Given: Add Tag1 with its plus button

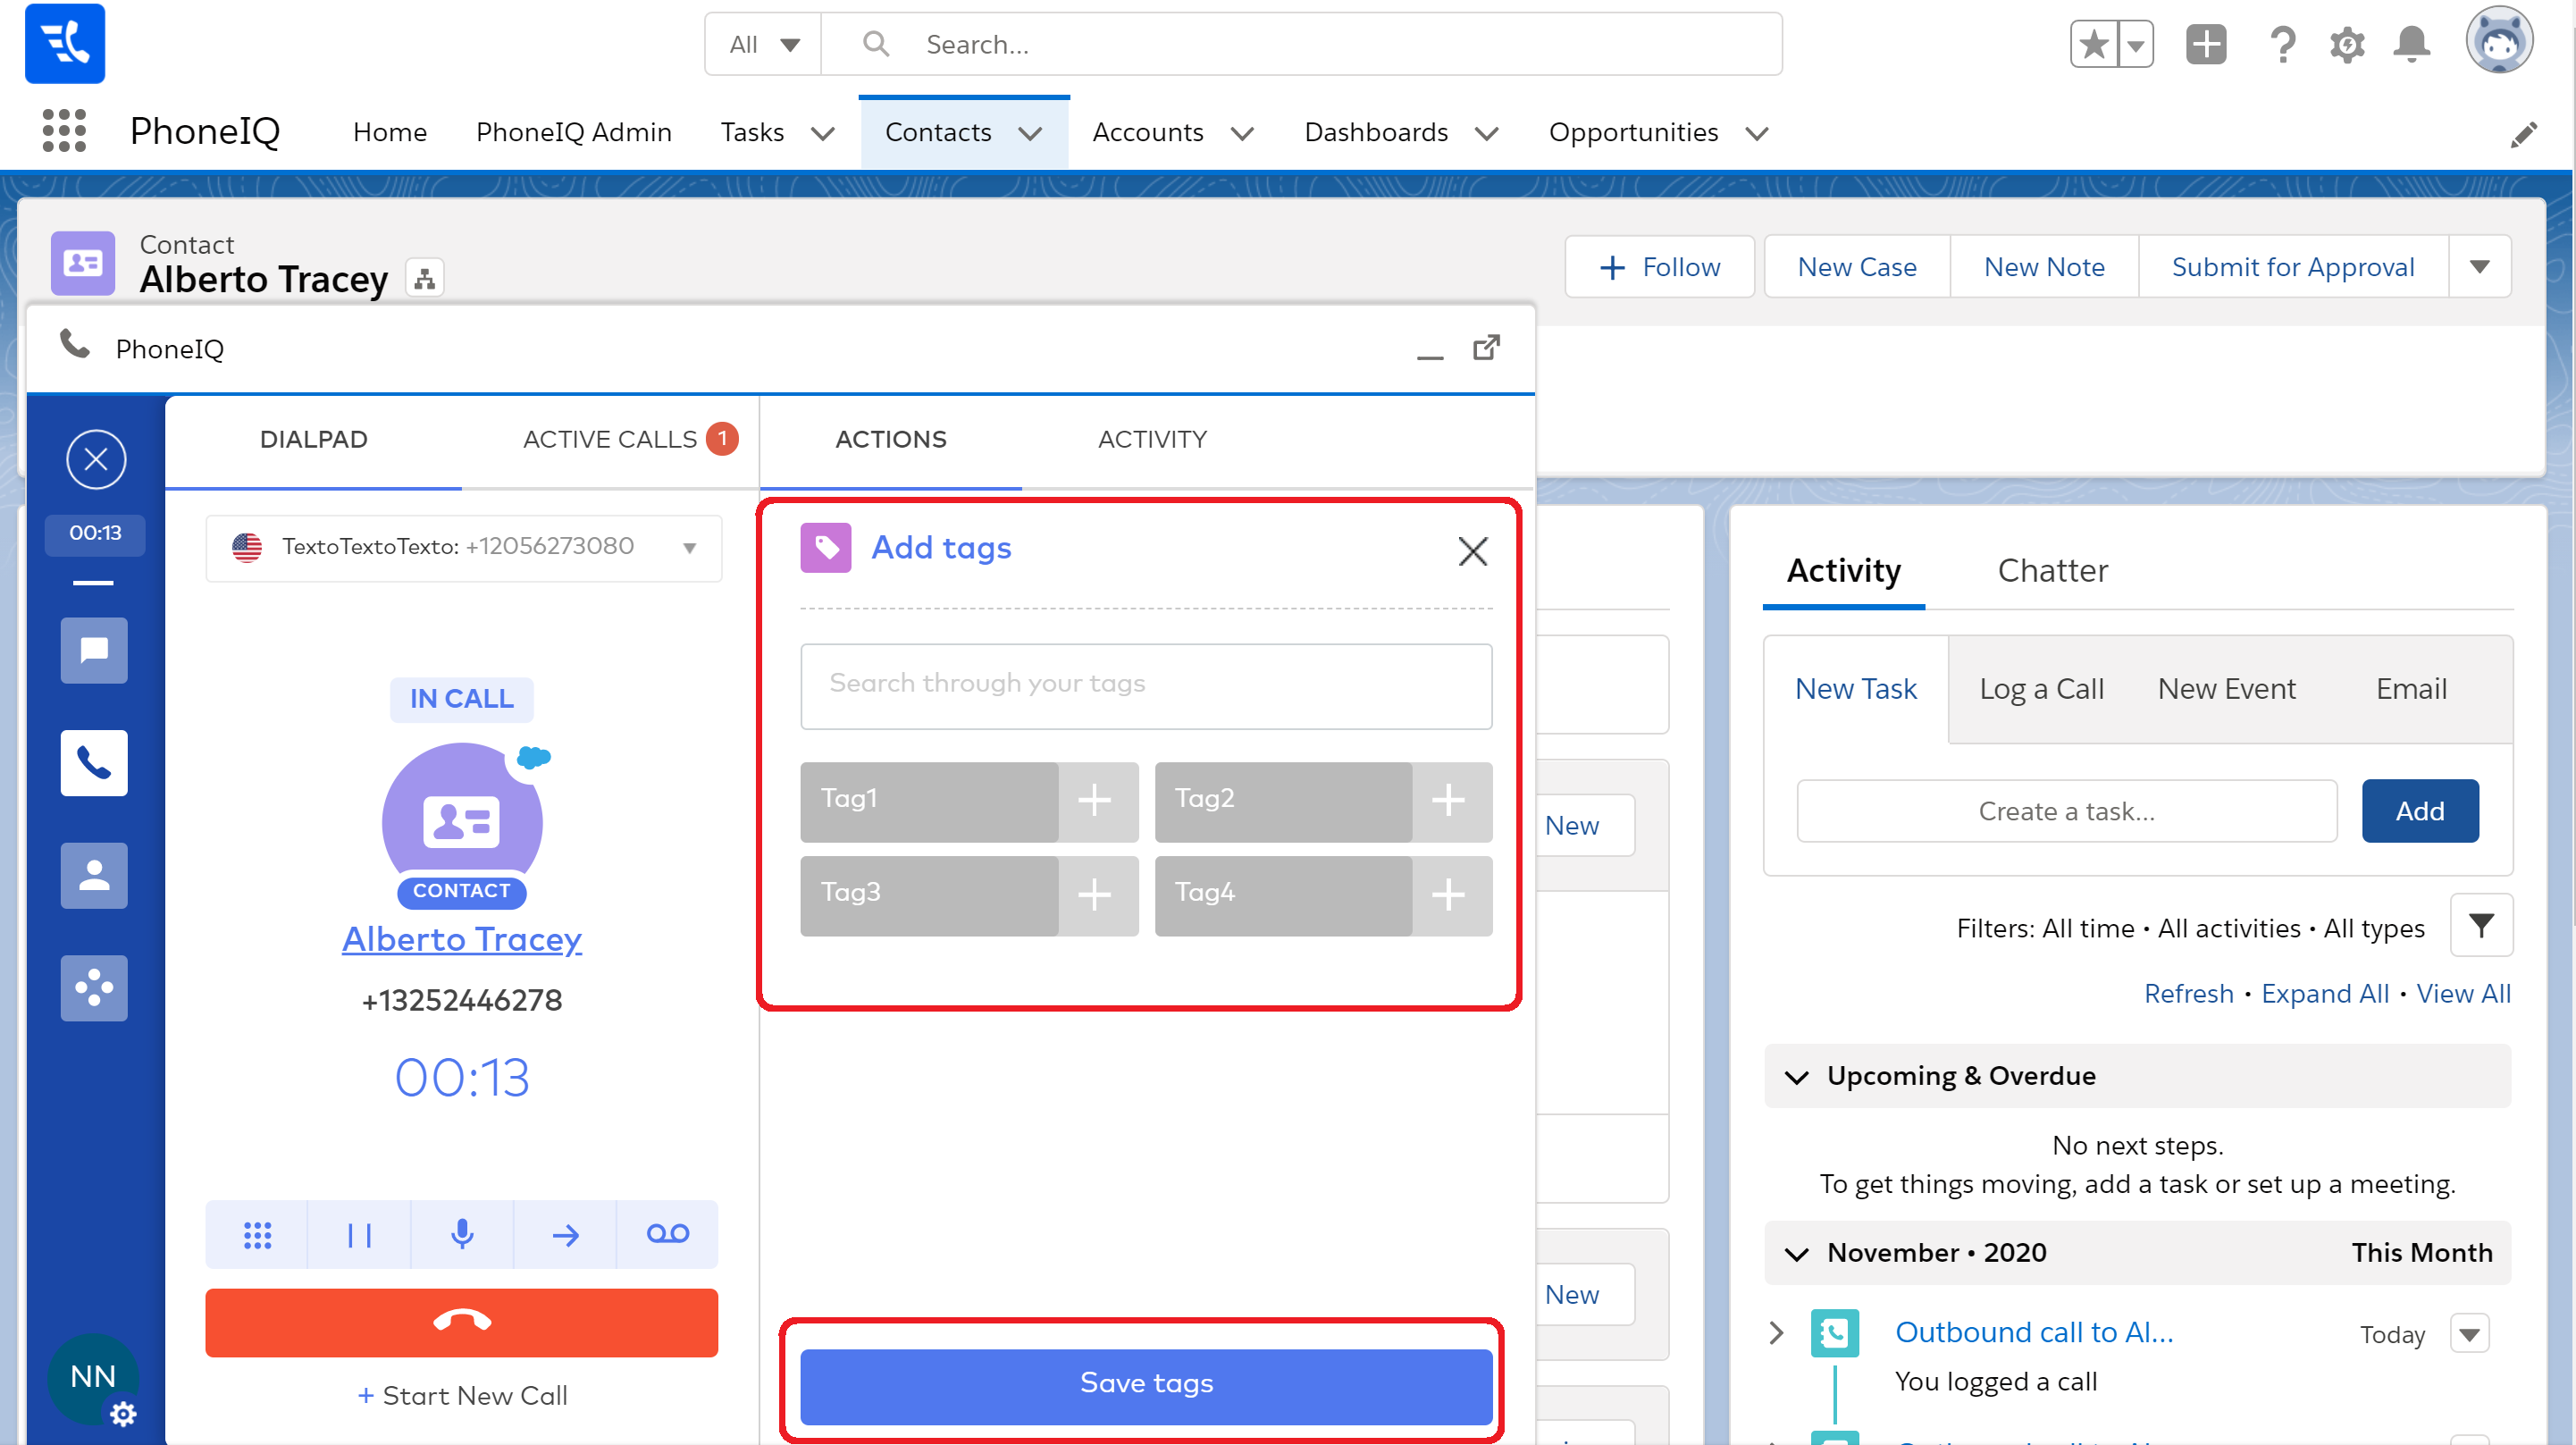Looking at the screenshot, I should (x=1095, y=800).
